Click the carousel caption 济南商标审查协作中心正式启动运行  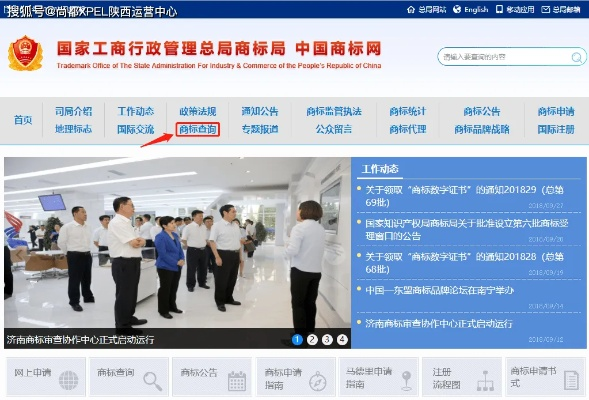click(80, 340)
